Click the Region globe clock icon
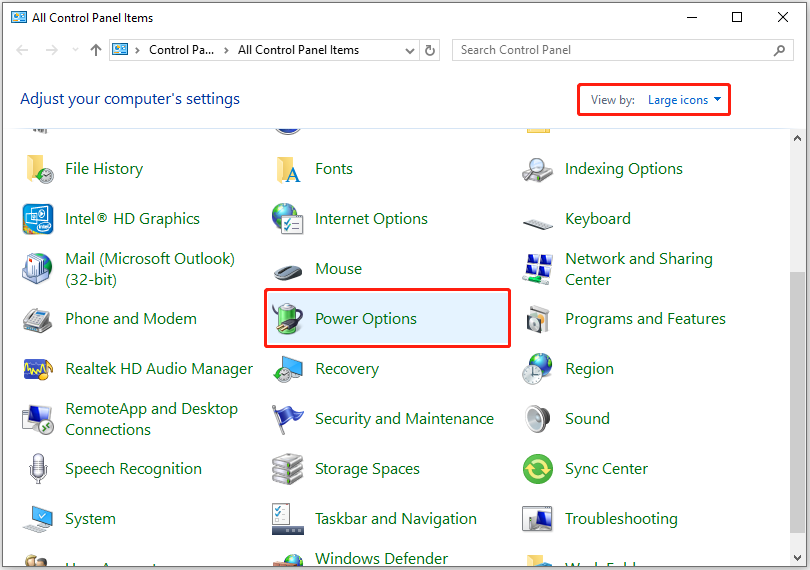Image resolution: width=810 pixels, height=570 pixels. coord(537,368)
